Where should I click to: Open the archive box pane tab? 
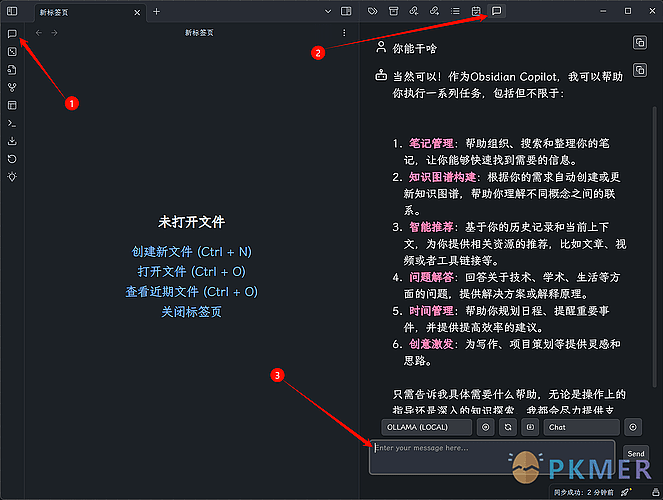tap(393, 11)
